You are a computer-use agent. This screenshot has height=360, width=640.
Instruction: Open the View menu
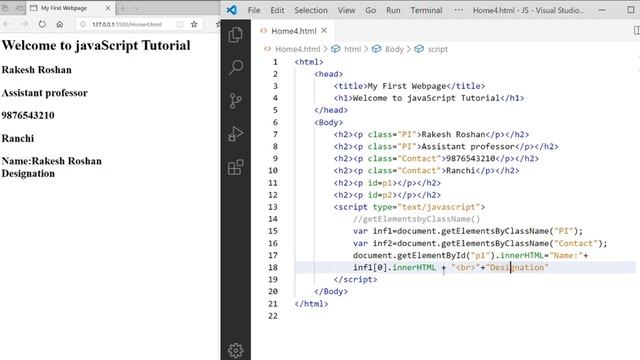346,10
